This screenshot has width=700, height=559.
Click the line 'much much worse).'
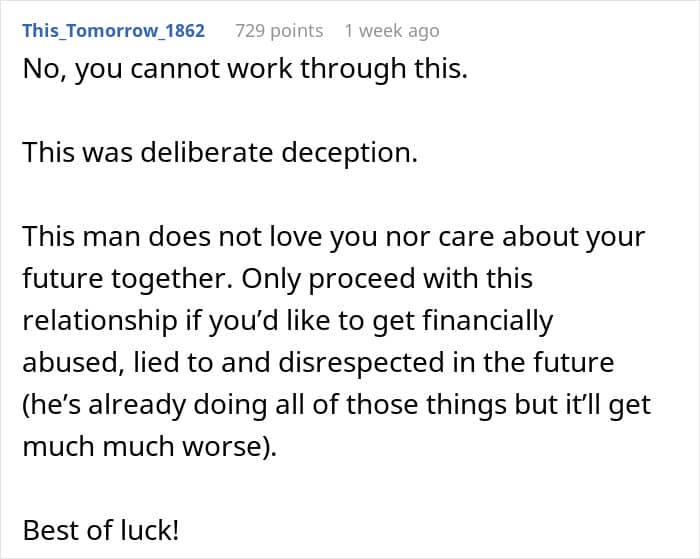[150, 446]
